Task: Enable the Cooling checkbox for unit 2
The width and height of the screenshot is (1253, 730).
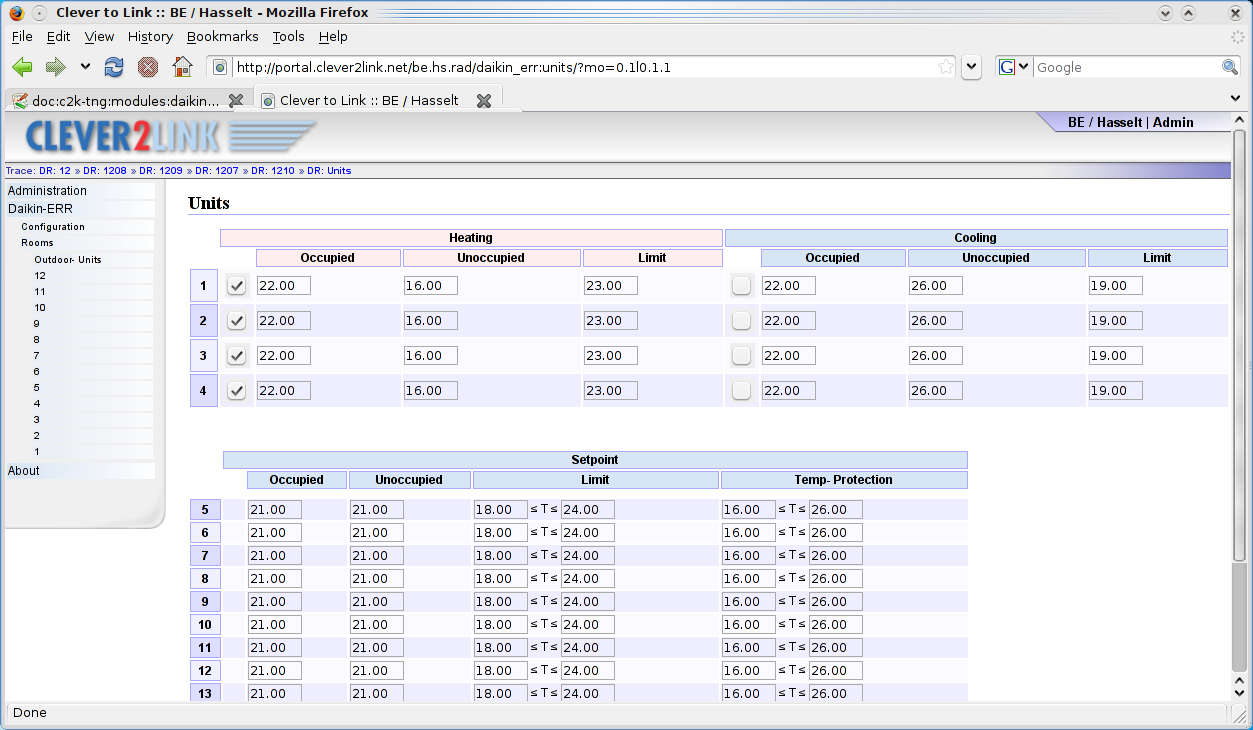Action: (x=741, y=321)
